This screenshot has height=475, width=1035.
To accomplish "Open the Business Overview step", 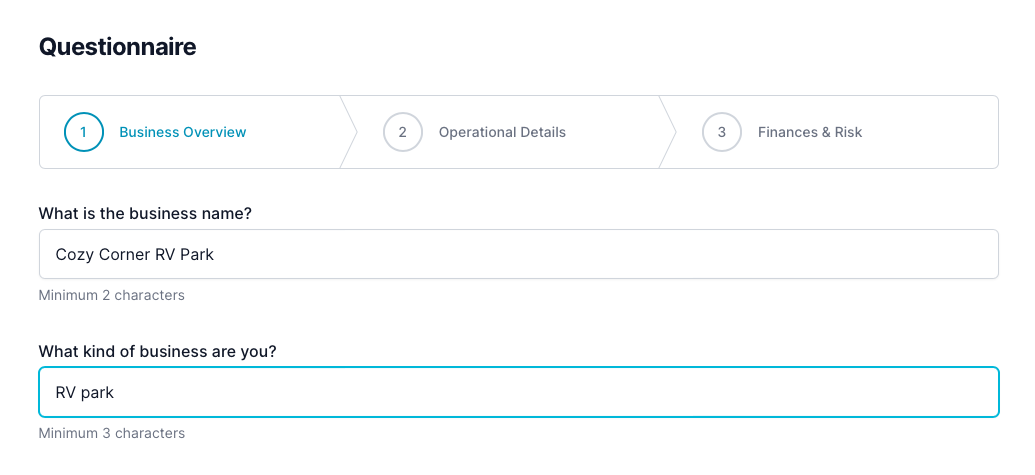I will pos(182,132).
